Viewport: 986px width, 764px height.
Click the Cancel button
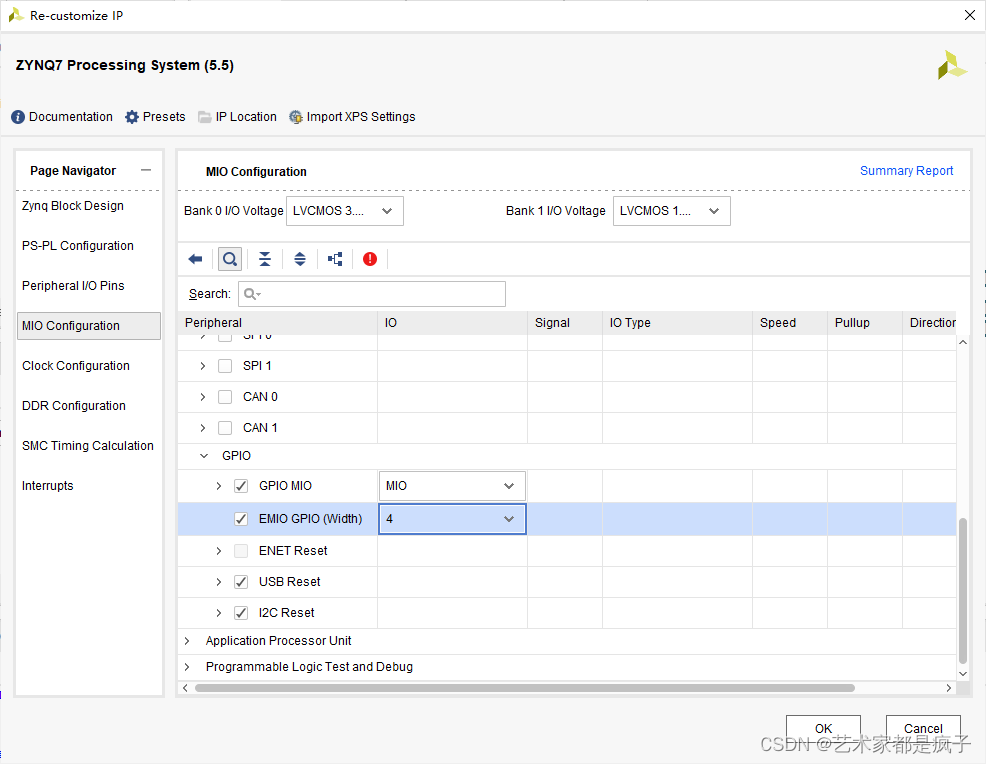923,729
